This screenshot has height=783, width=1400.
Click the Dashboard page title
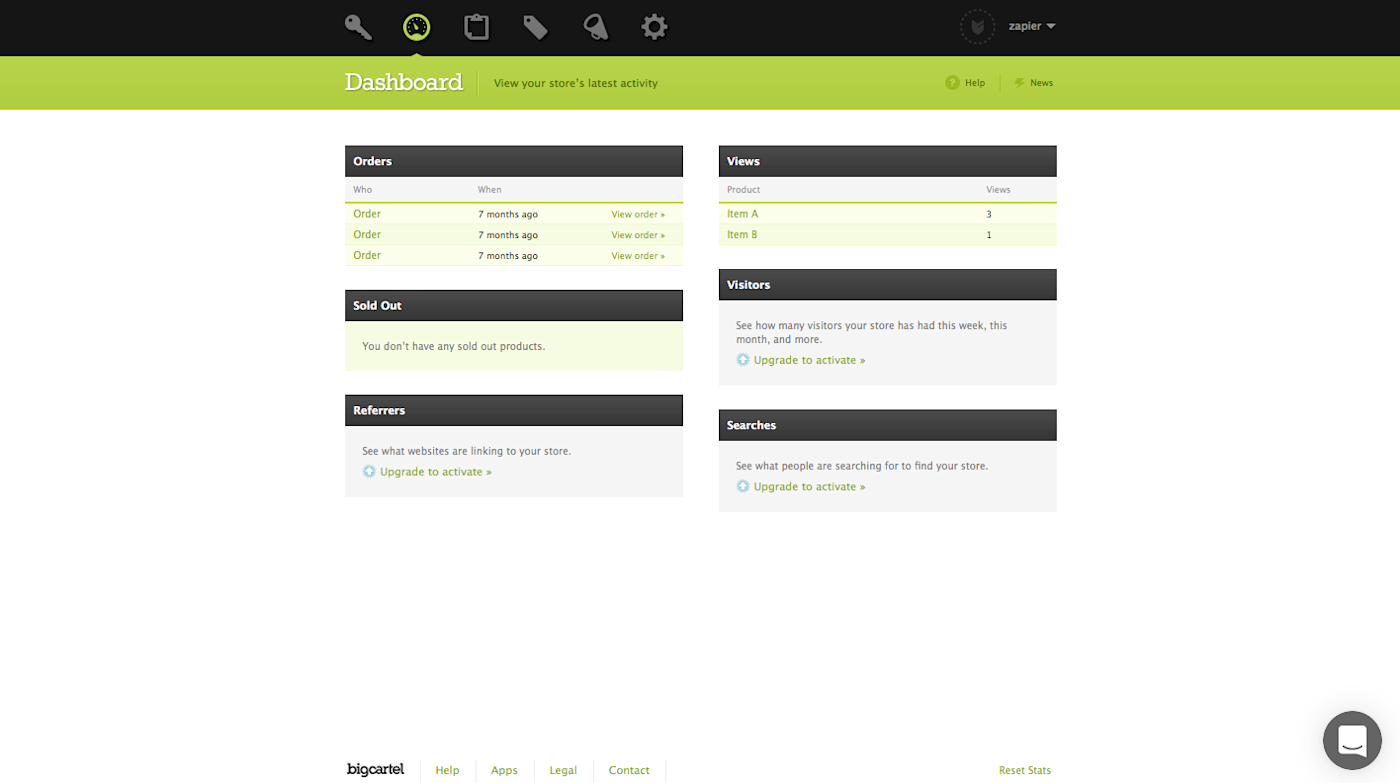tap(404, 82)
